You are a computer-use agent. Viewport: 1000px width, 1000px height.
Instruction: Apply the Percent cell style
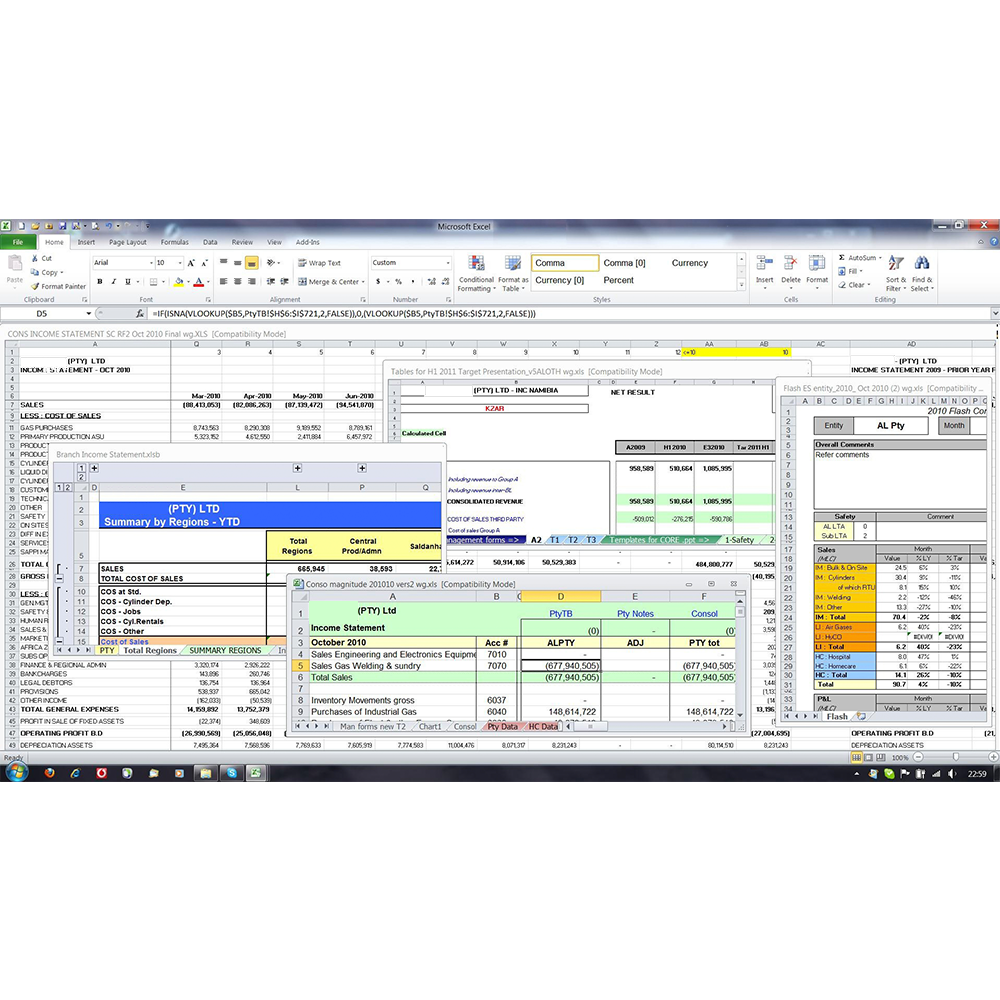point(619,280)
